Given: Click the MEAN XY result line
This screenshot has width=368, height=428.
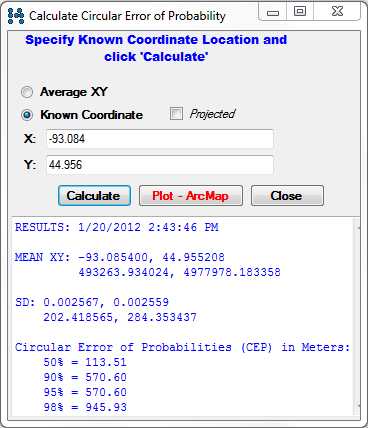Looking at the screenshot, I should coord(120,257).
